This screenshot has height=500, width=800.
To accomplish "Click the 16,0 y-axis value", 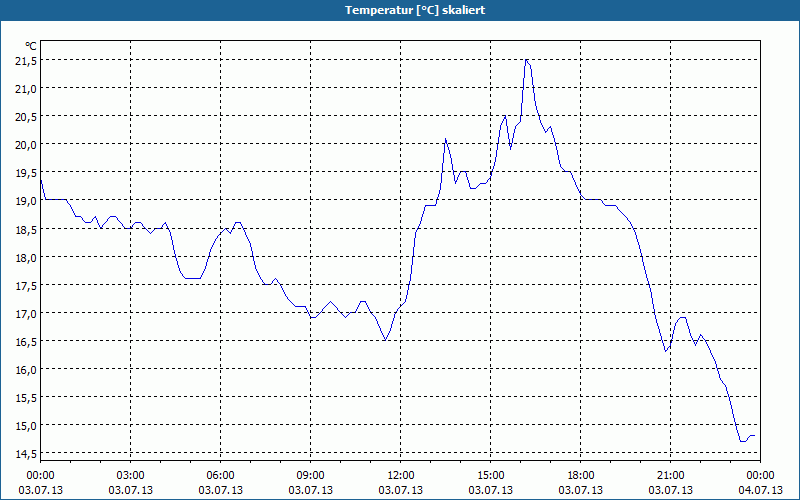I will tap(26, 369).
